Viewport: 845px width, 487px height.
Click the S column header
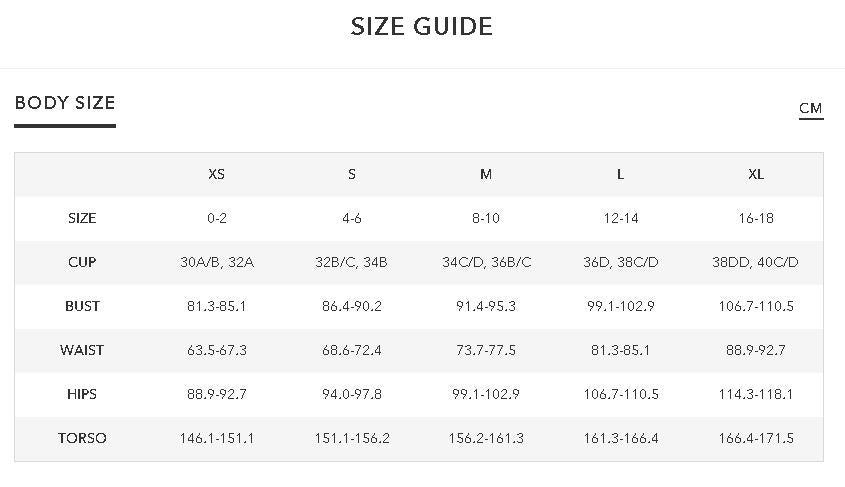pos(352,174)
